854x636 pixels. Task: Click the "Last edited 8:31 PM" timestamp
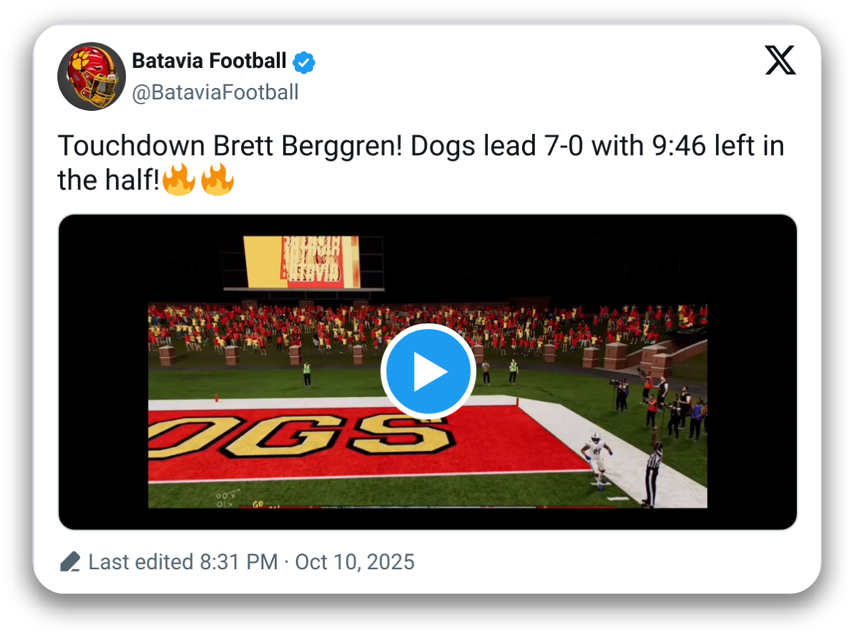tap(183, 562)
